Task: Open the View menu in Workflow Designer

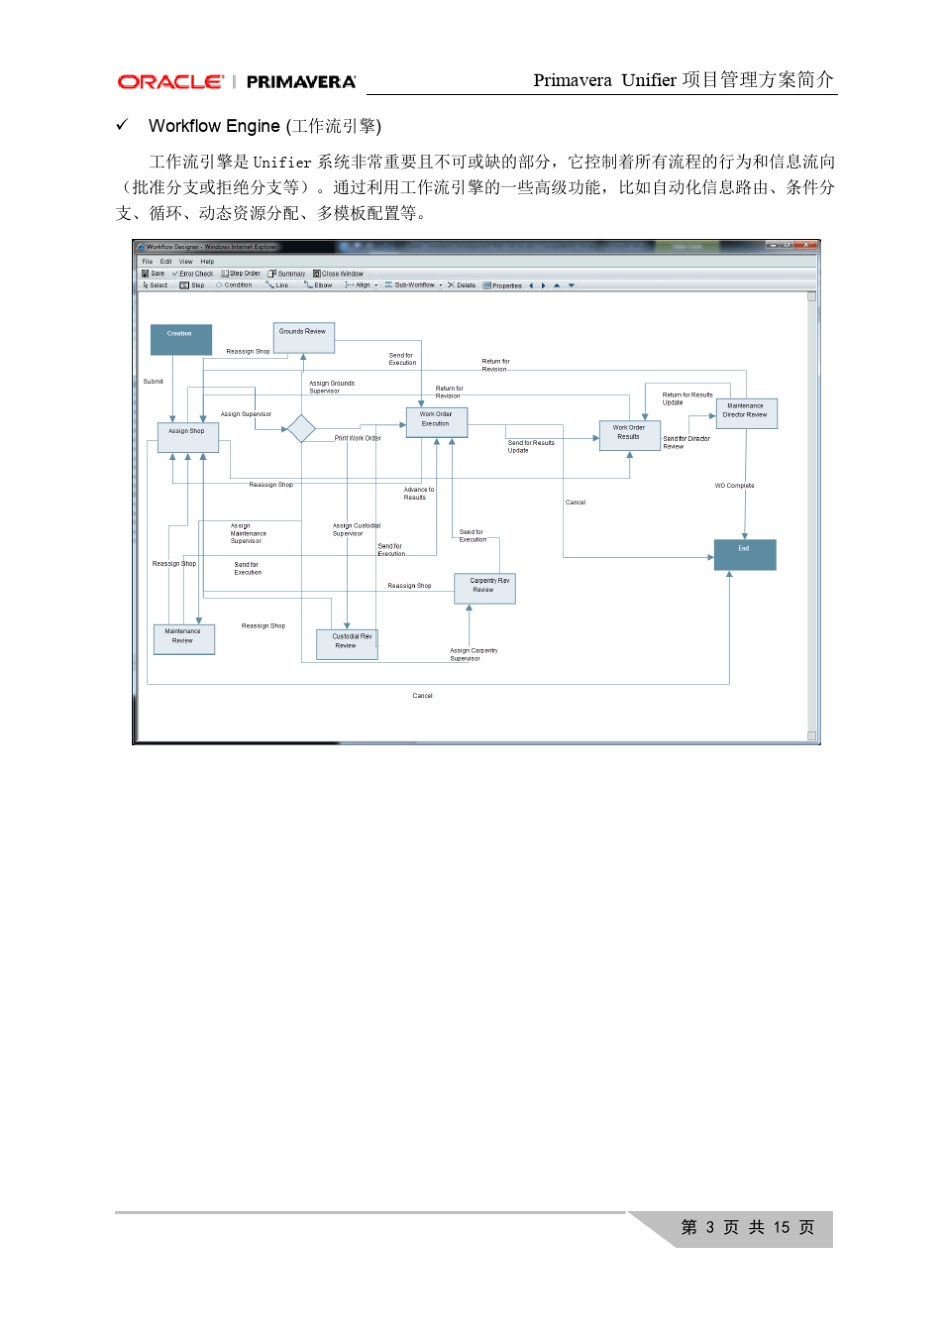Action: click(186, 262)
